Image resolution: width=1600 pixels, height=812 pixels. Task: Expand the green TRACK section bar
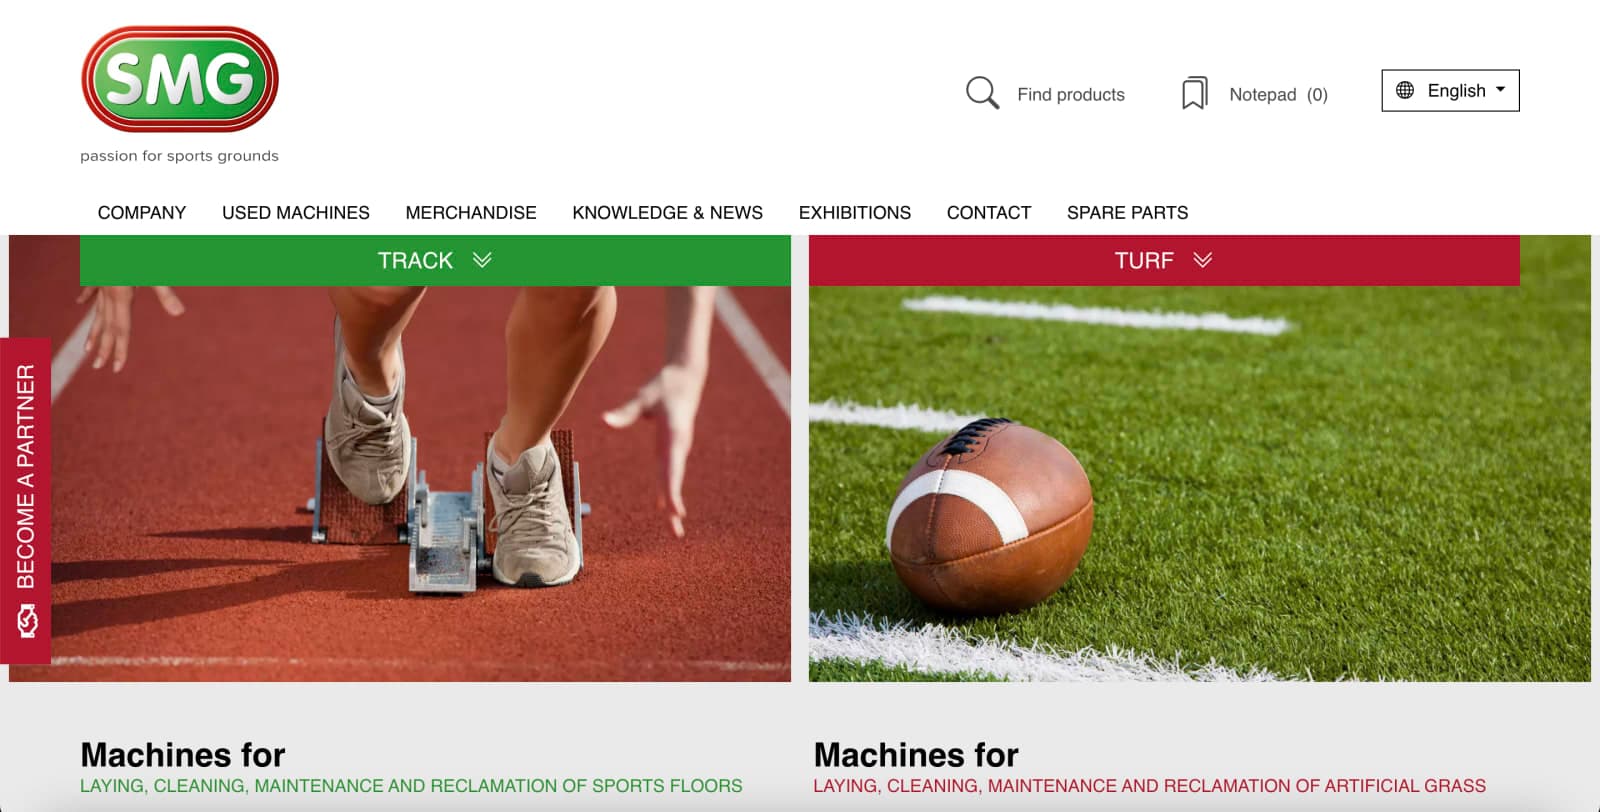click(x=435, y=260)
